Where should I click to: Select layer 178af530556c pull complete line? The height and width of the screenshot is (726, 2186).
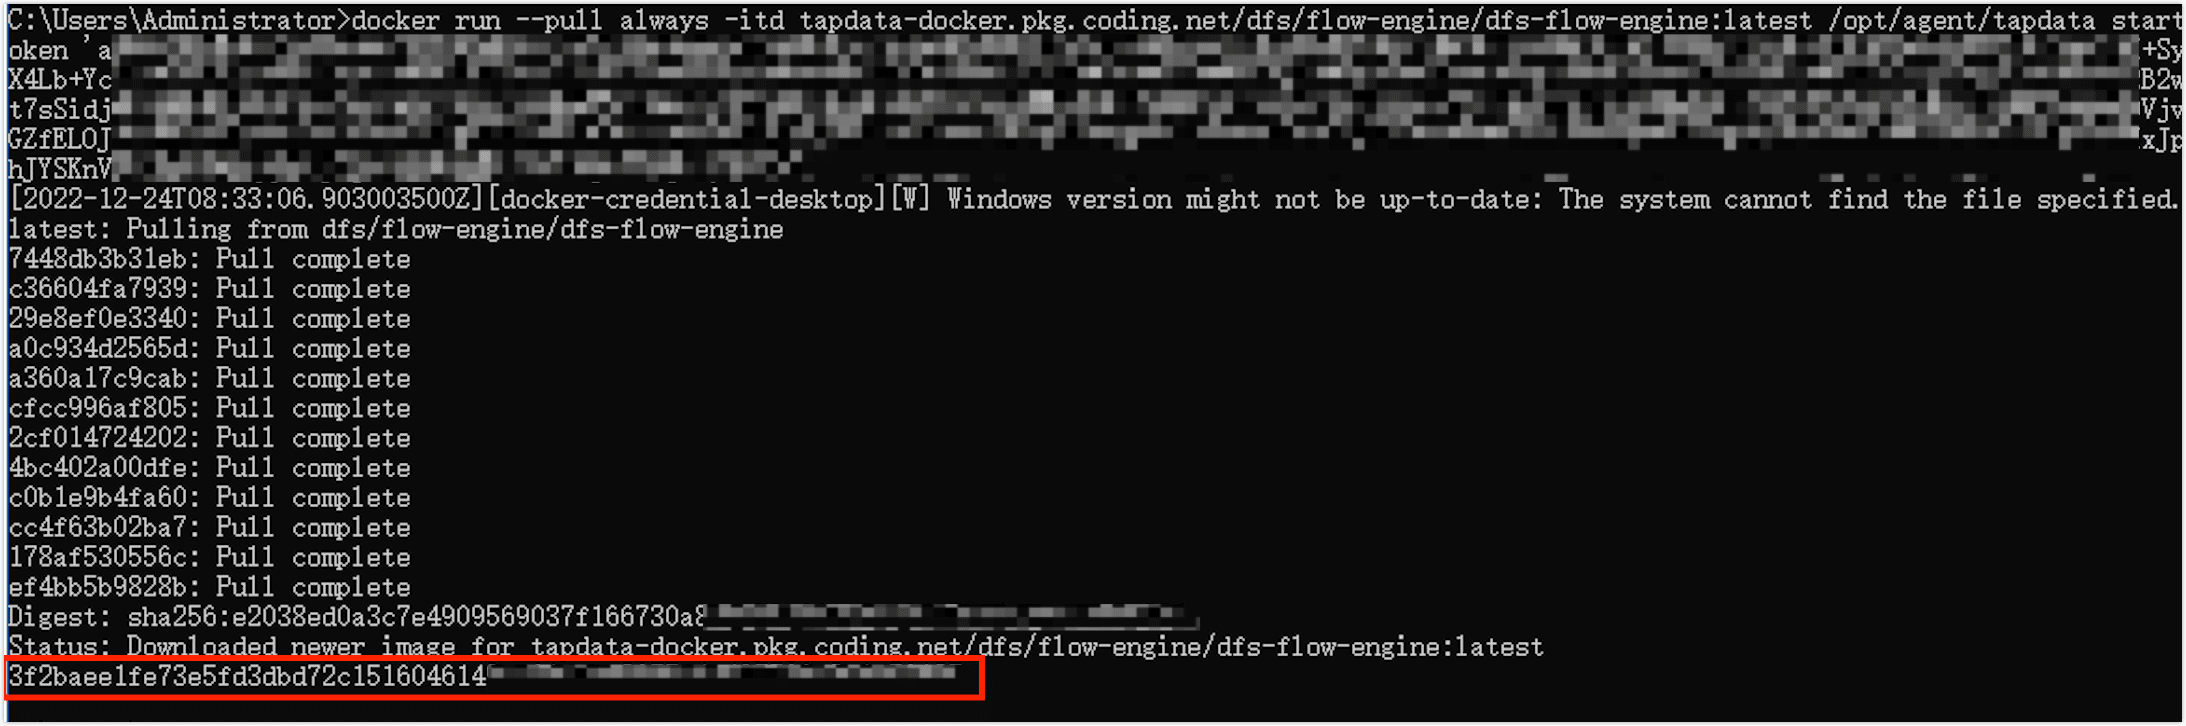tap(210, 558)
